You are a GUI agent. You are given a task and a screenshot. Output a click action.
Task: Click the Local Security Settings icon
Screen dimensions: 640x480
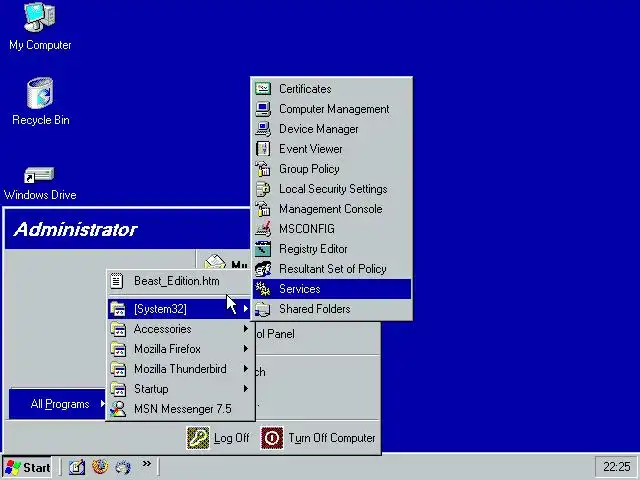(263, 189)
